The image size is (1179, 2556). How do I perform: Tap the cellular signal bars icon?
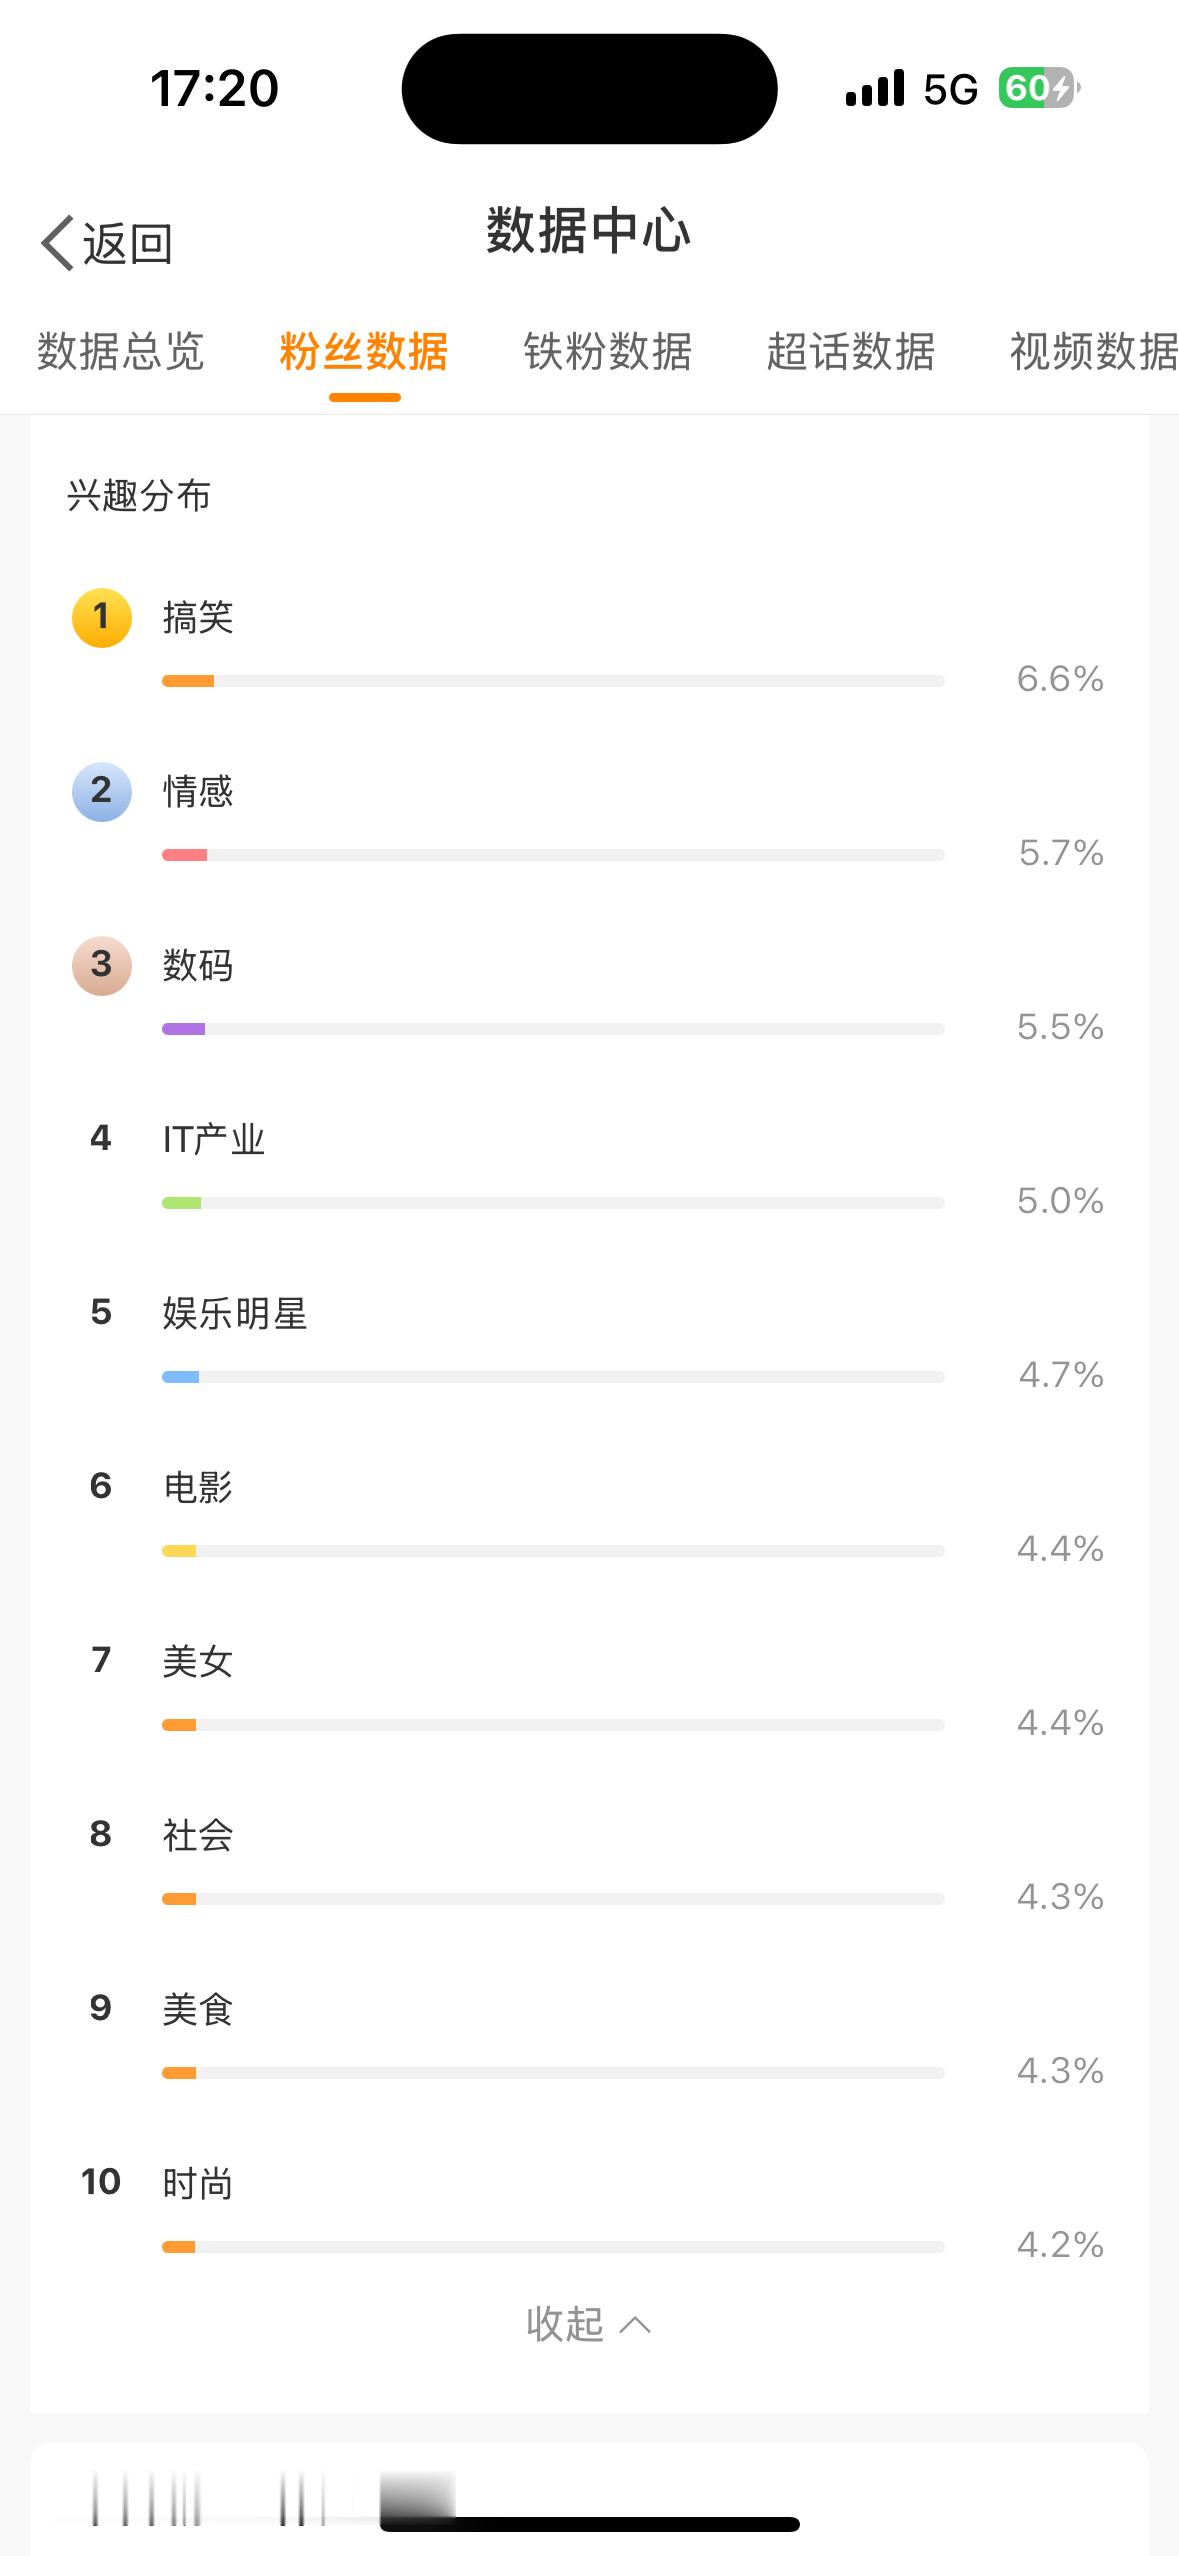click(x=875, y=89)
